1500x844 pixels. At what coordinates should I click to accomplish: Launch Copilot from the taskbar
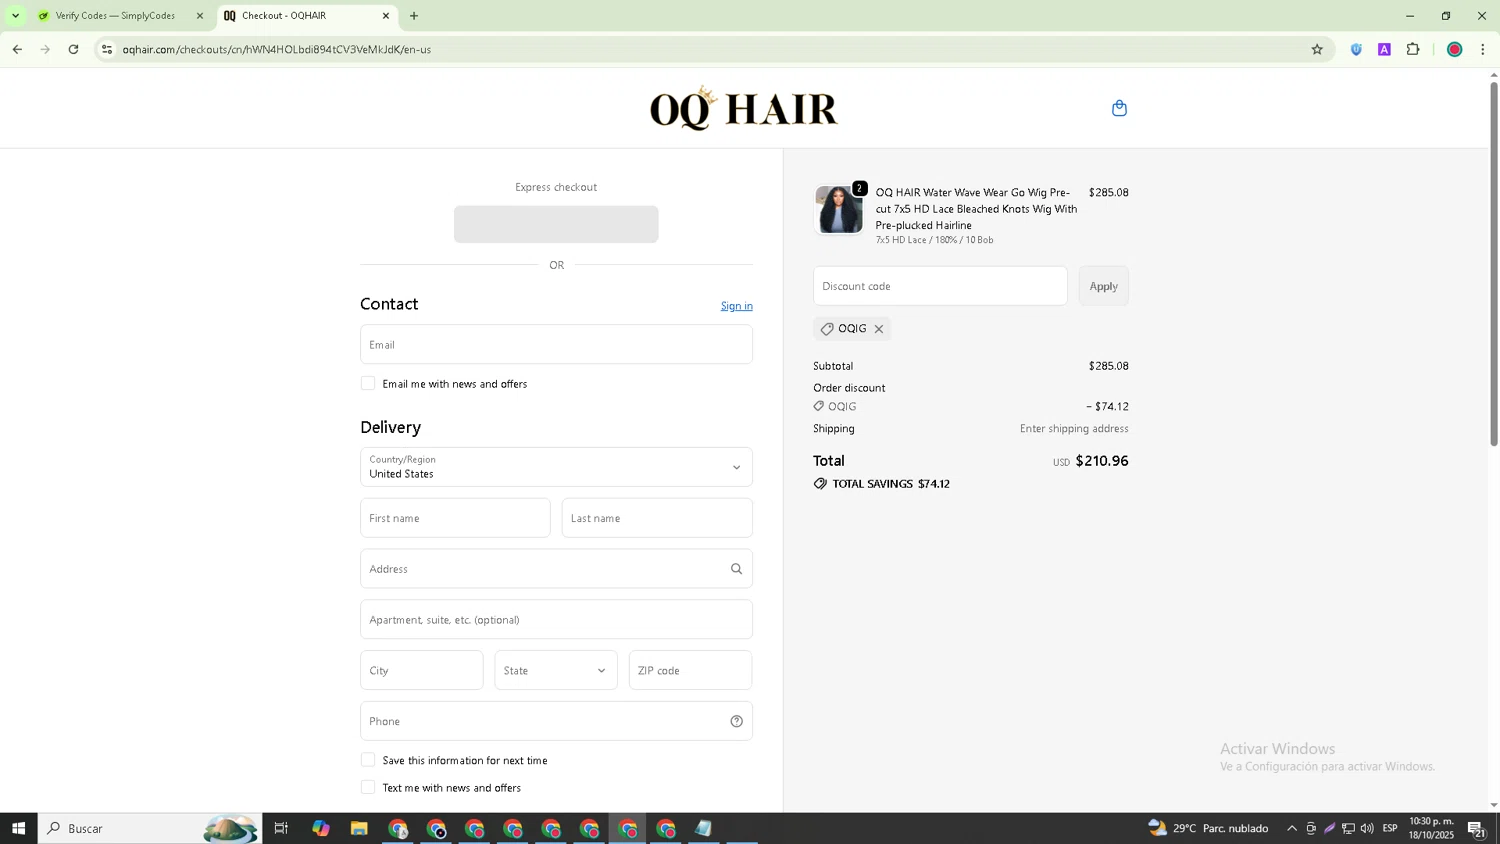[x=320, y=828]
